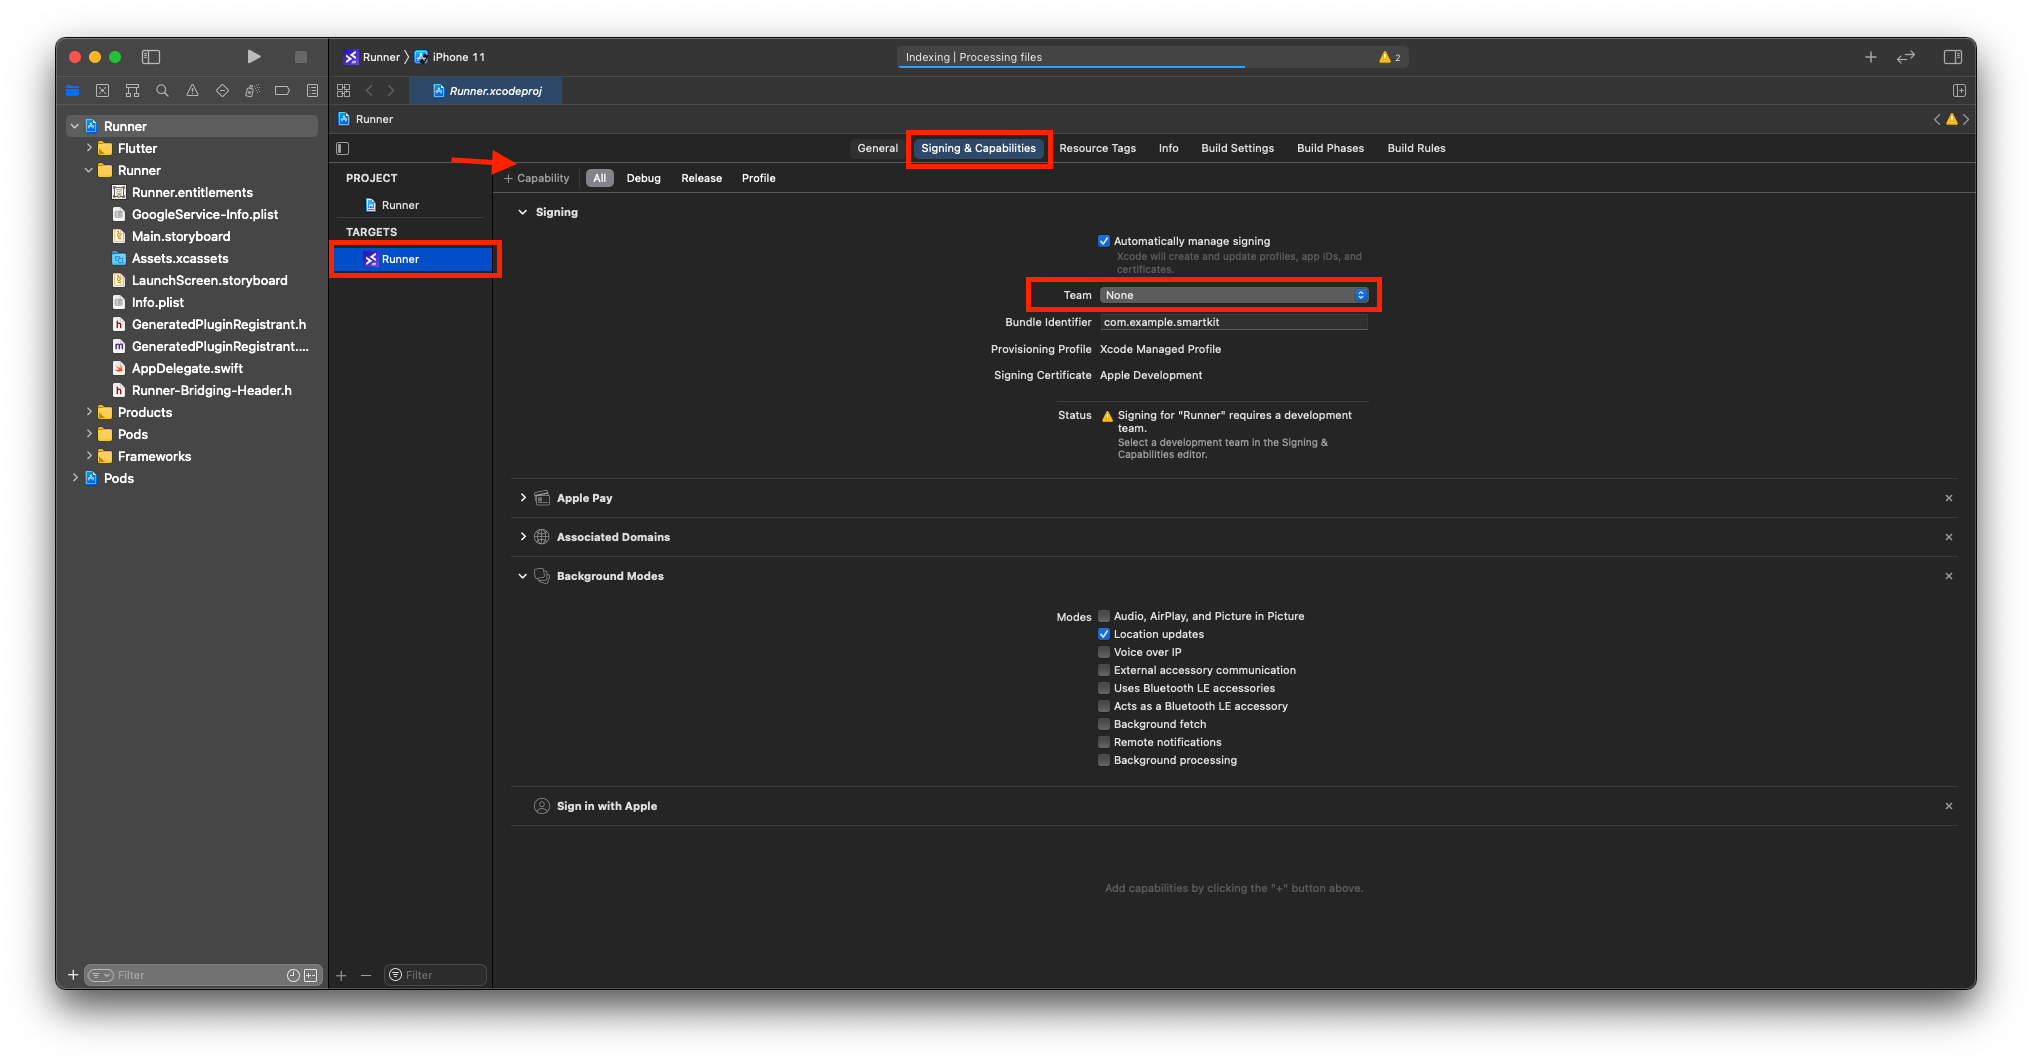Open the Issue navigator warning icon
This screenshot has height=1063, width=2032.
coord(192,91)
